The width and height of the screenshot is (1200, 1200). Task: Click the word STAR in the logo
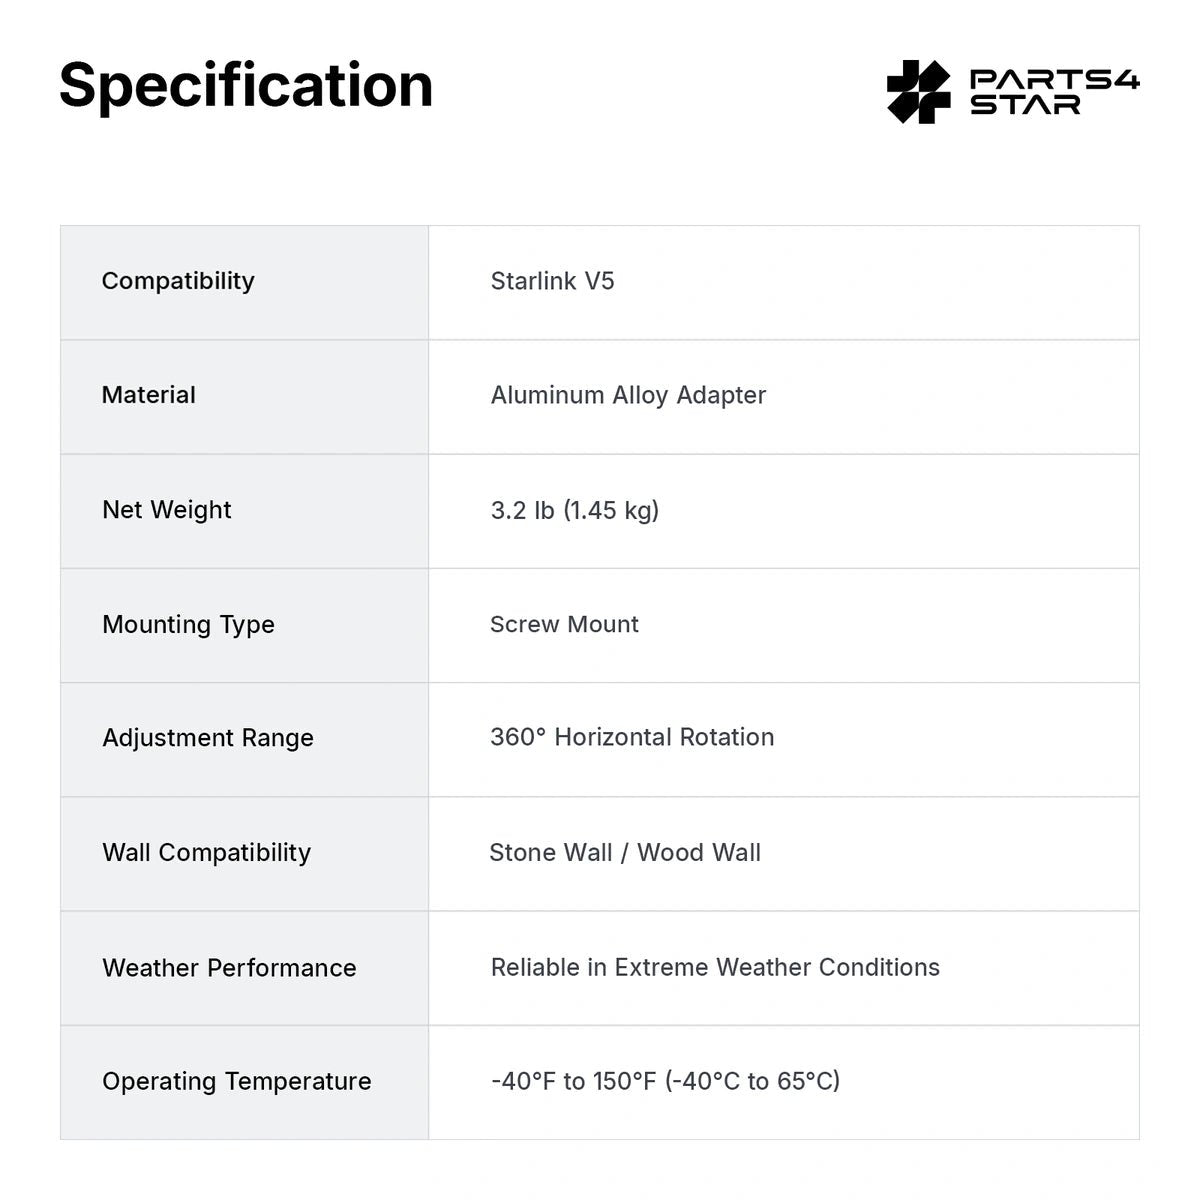(x=1025, y=105)
